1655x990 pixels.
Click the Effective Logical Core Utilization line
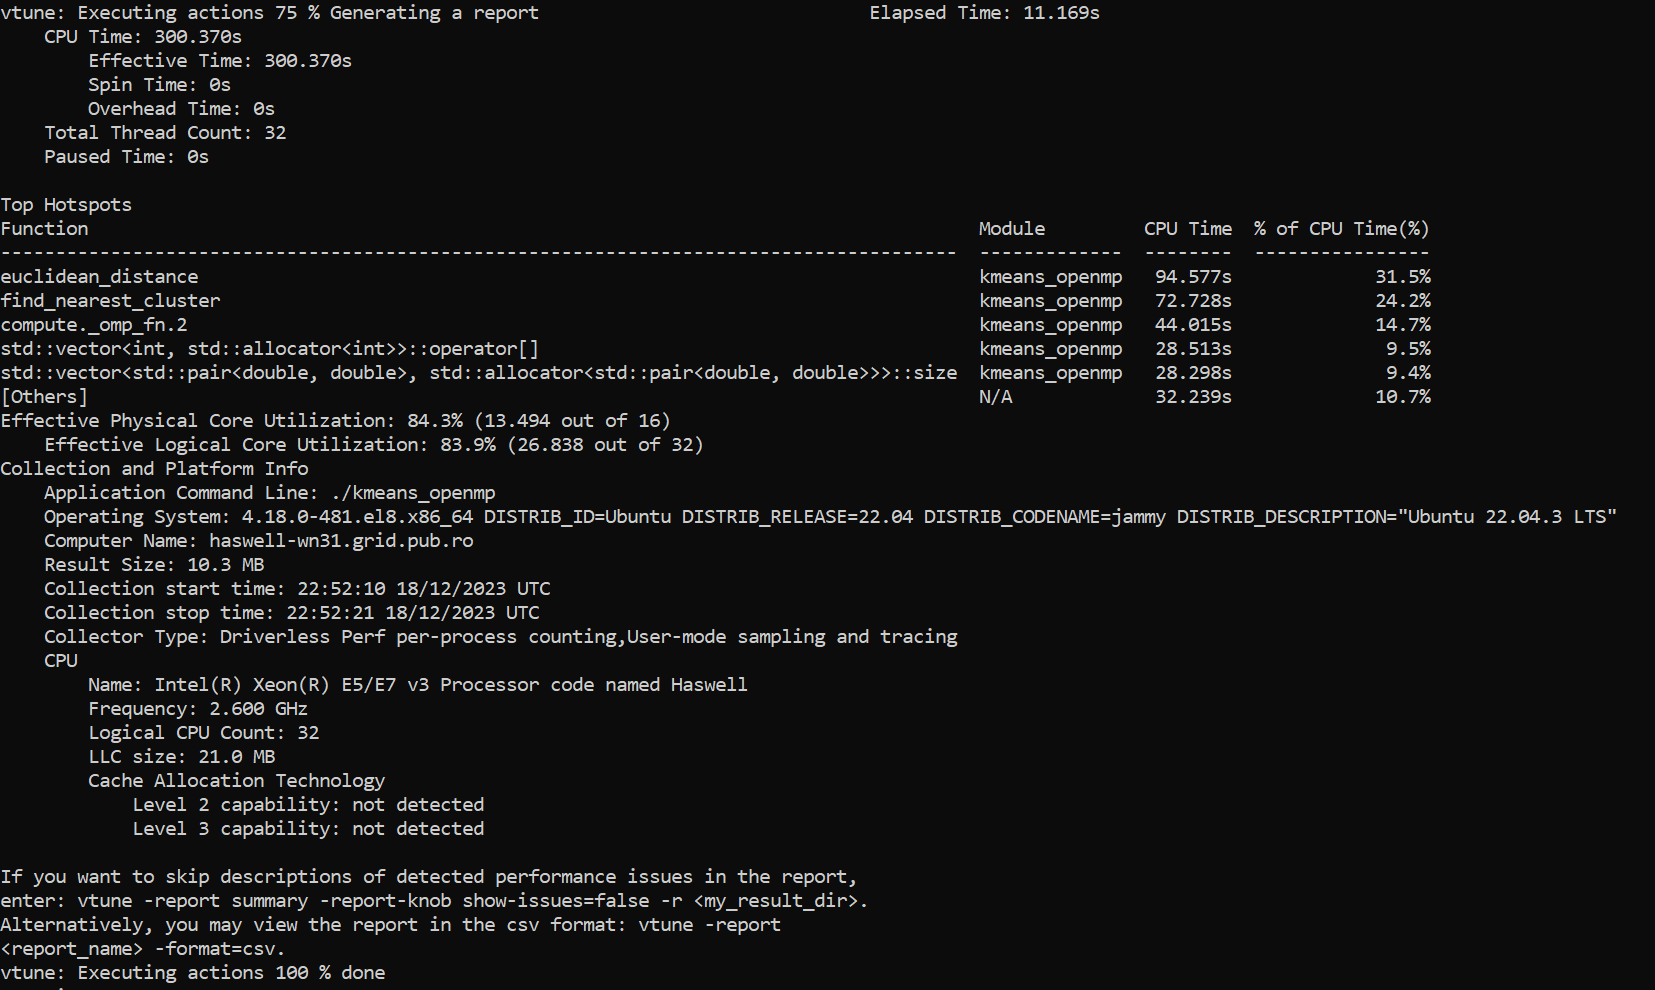tap(374, 445)
